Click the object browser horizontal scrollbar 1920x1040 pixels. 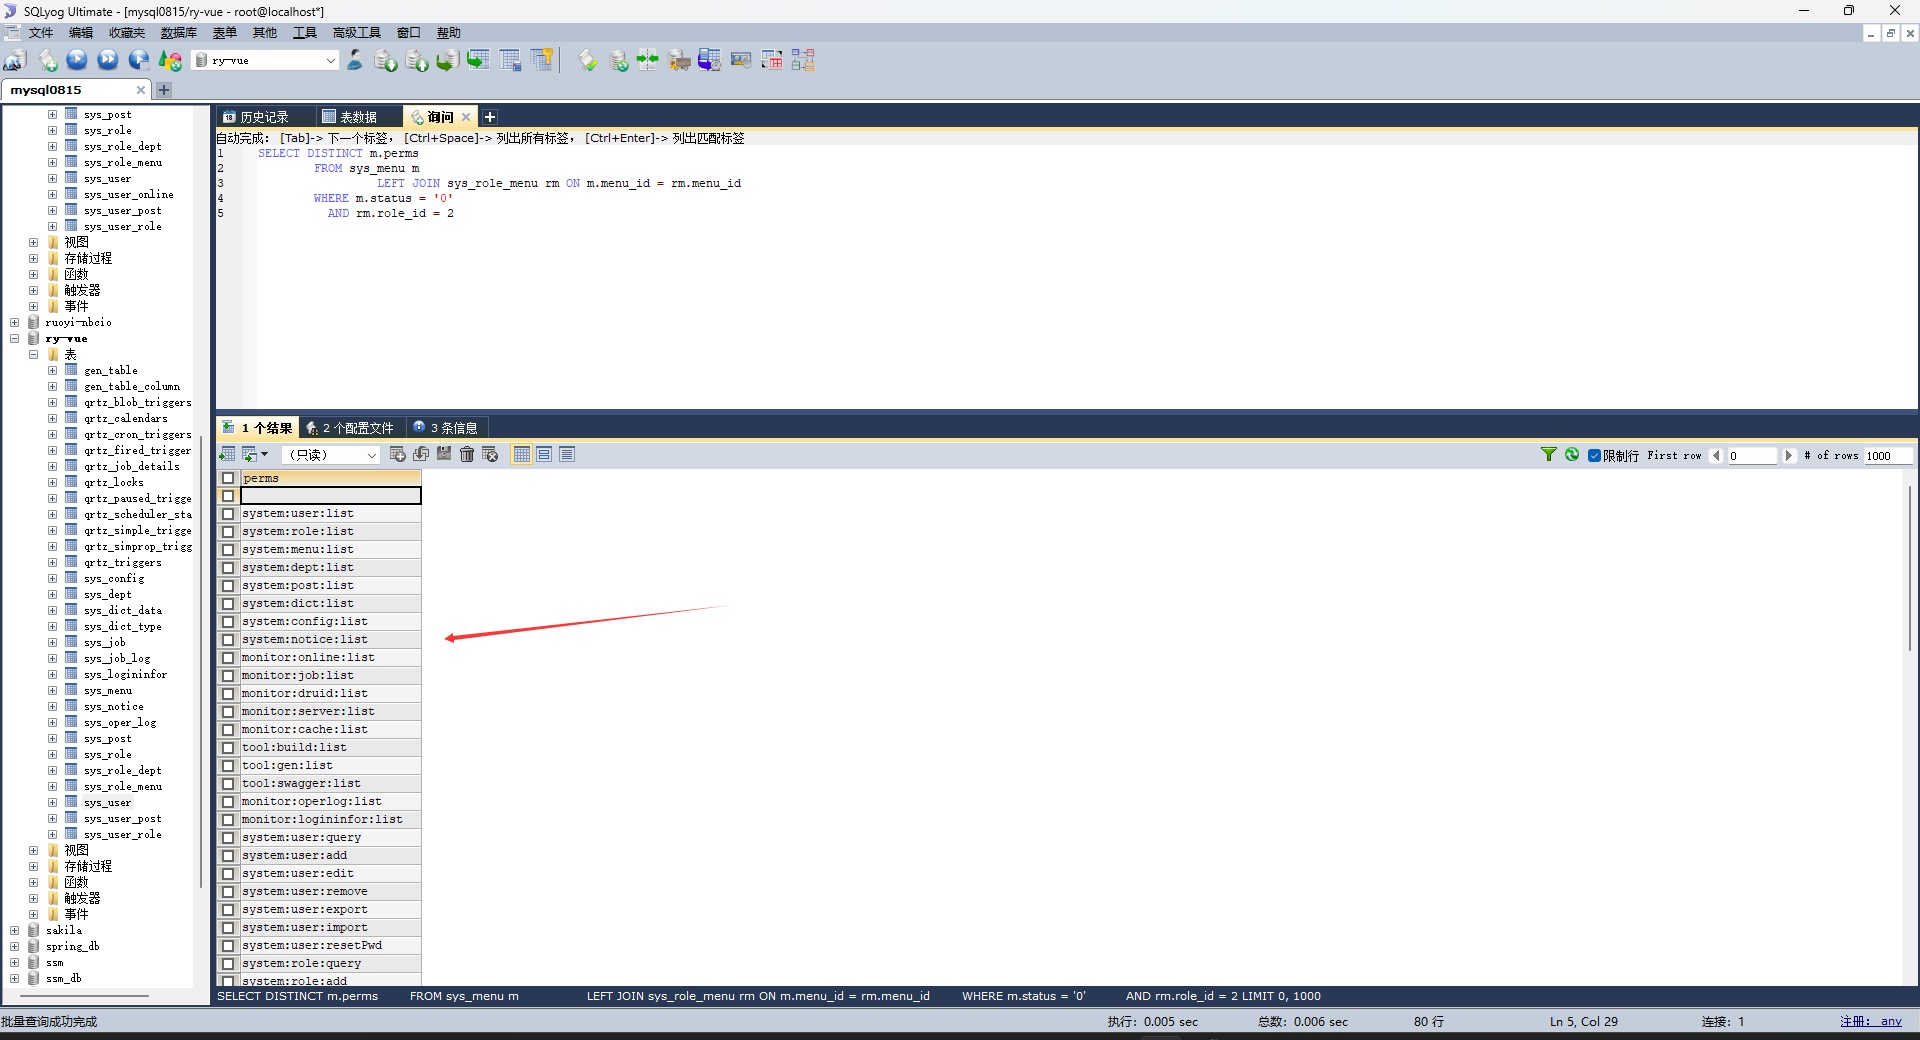pos(85,996)
